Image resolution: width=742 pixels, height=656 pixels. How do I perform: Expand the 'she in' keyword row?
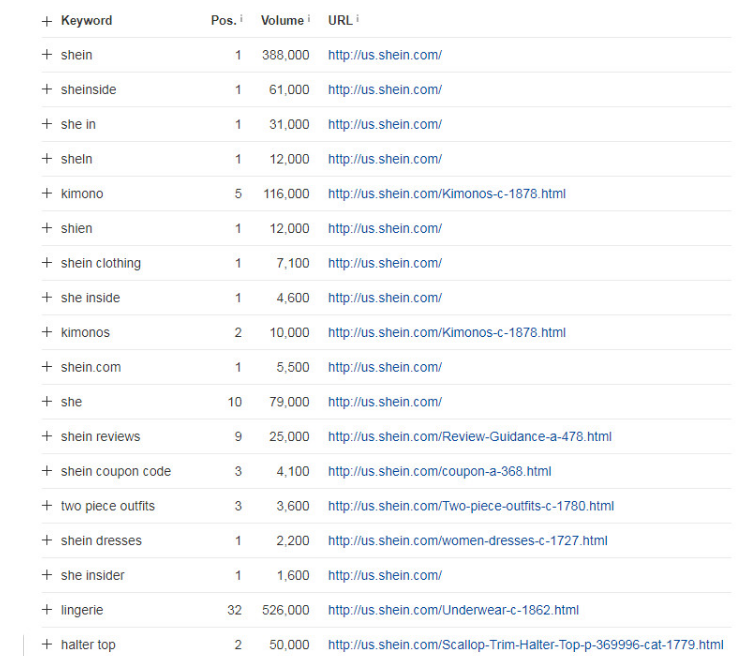pos(46,124)
